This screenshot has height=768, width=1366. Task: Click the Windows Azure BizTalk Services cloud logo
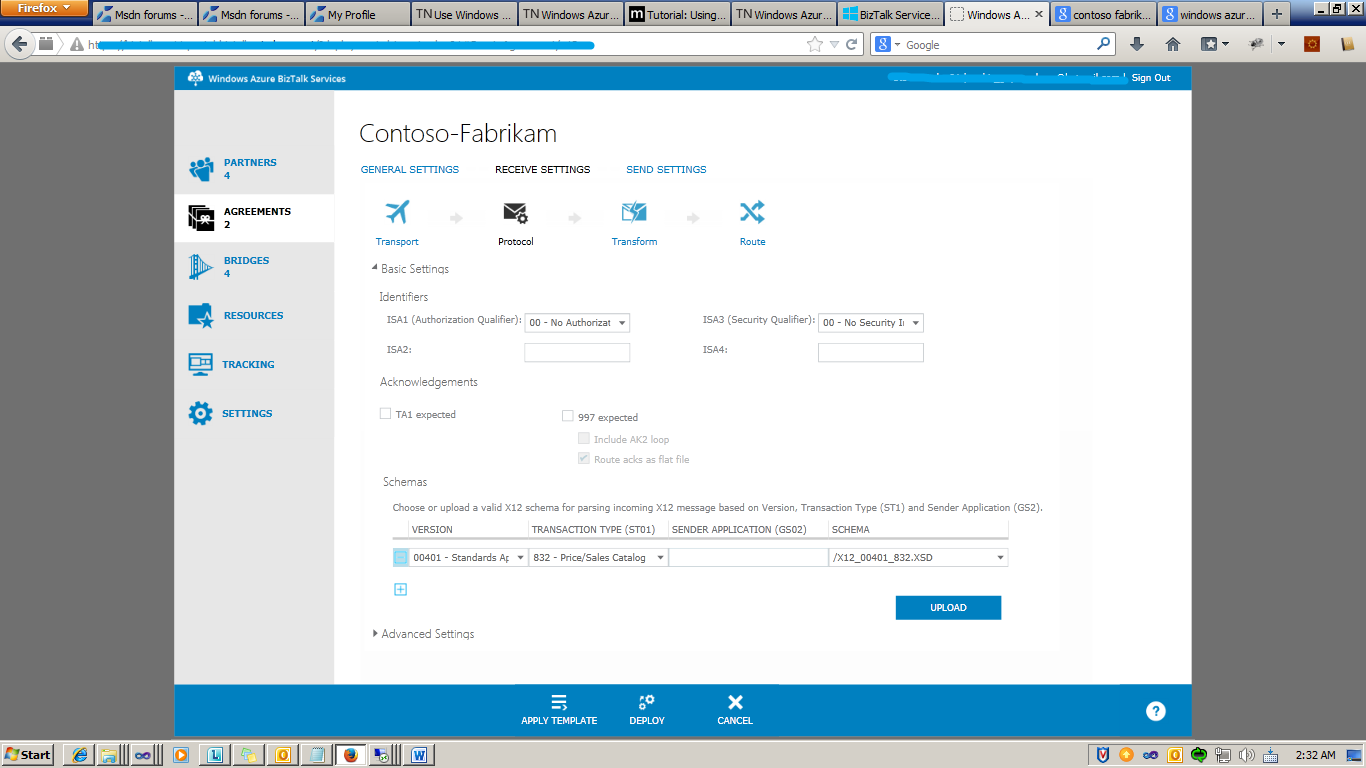[195, 78]
